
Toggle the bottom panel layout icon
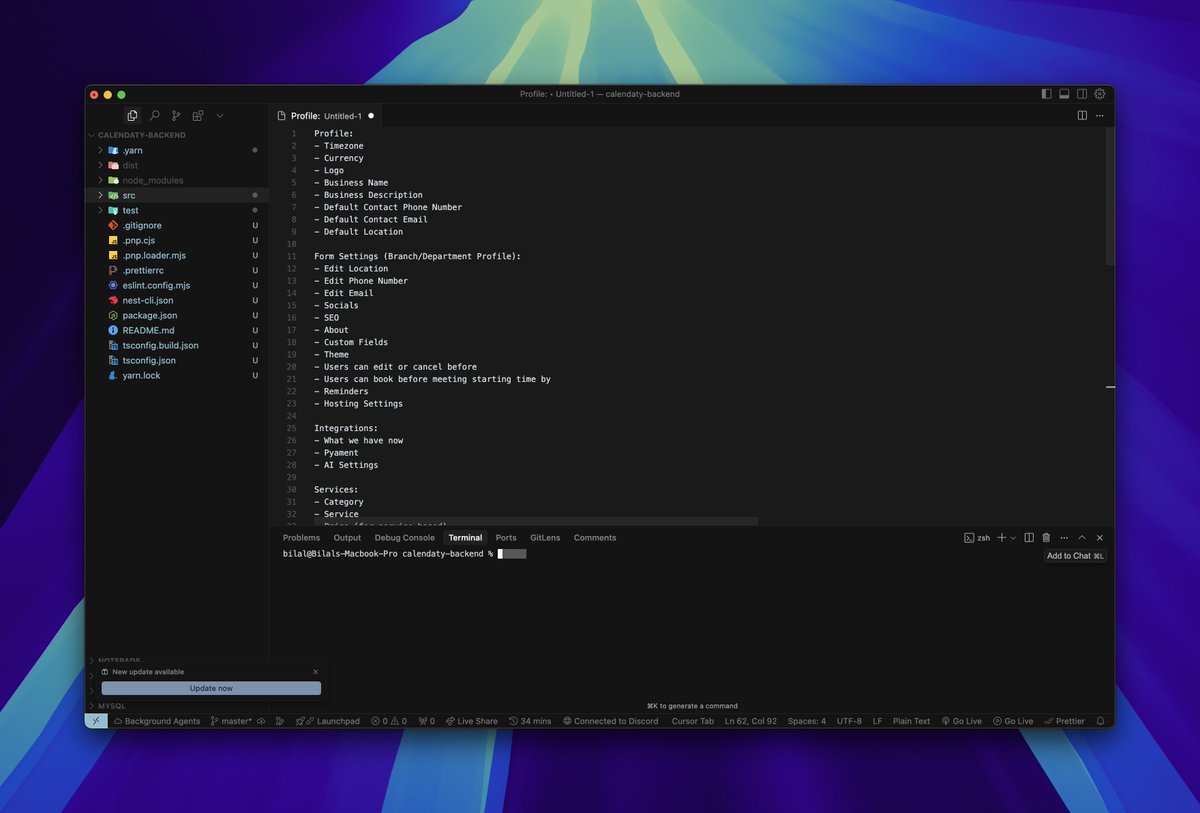pos(1064,94)
